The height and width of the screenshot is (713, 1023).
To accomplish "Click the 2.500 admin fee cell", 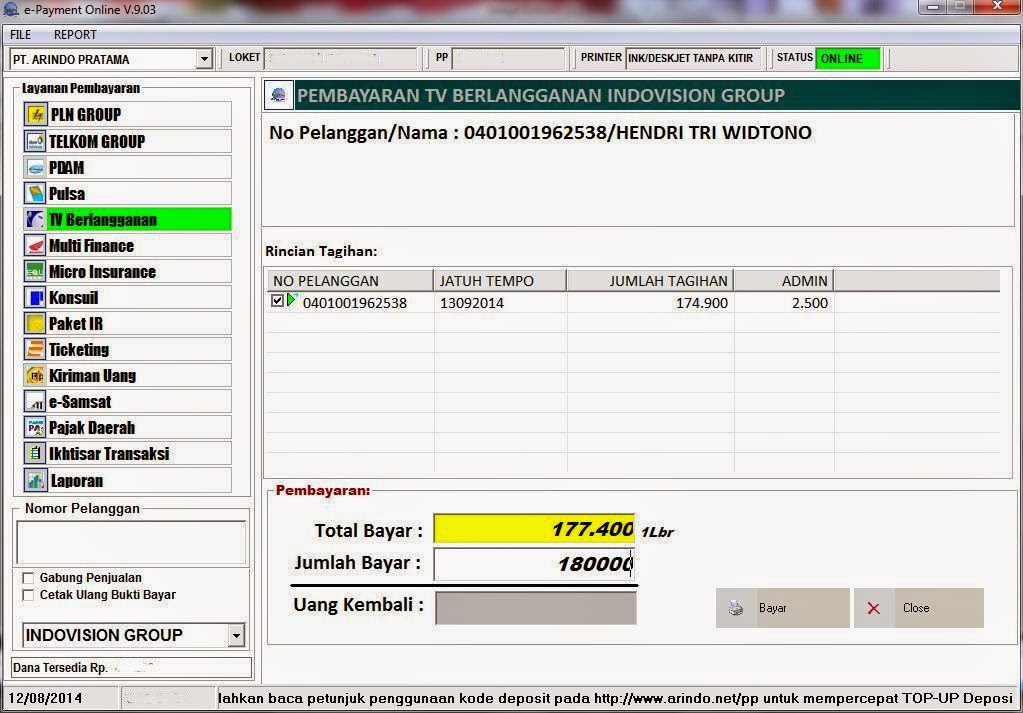I will 810,303.
